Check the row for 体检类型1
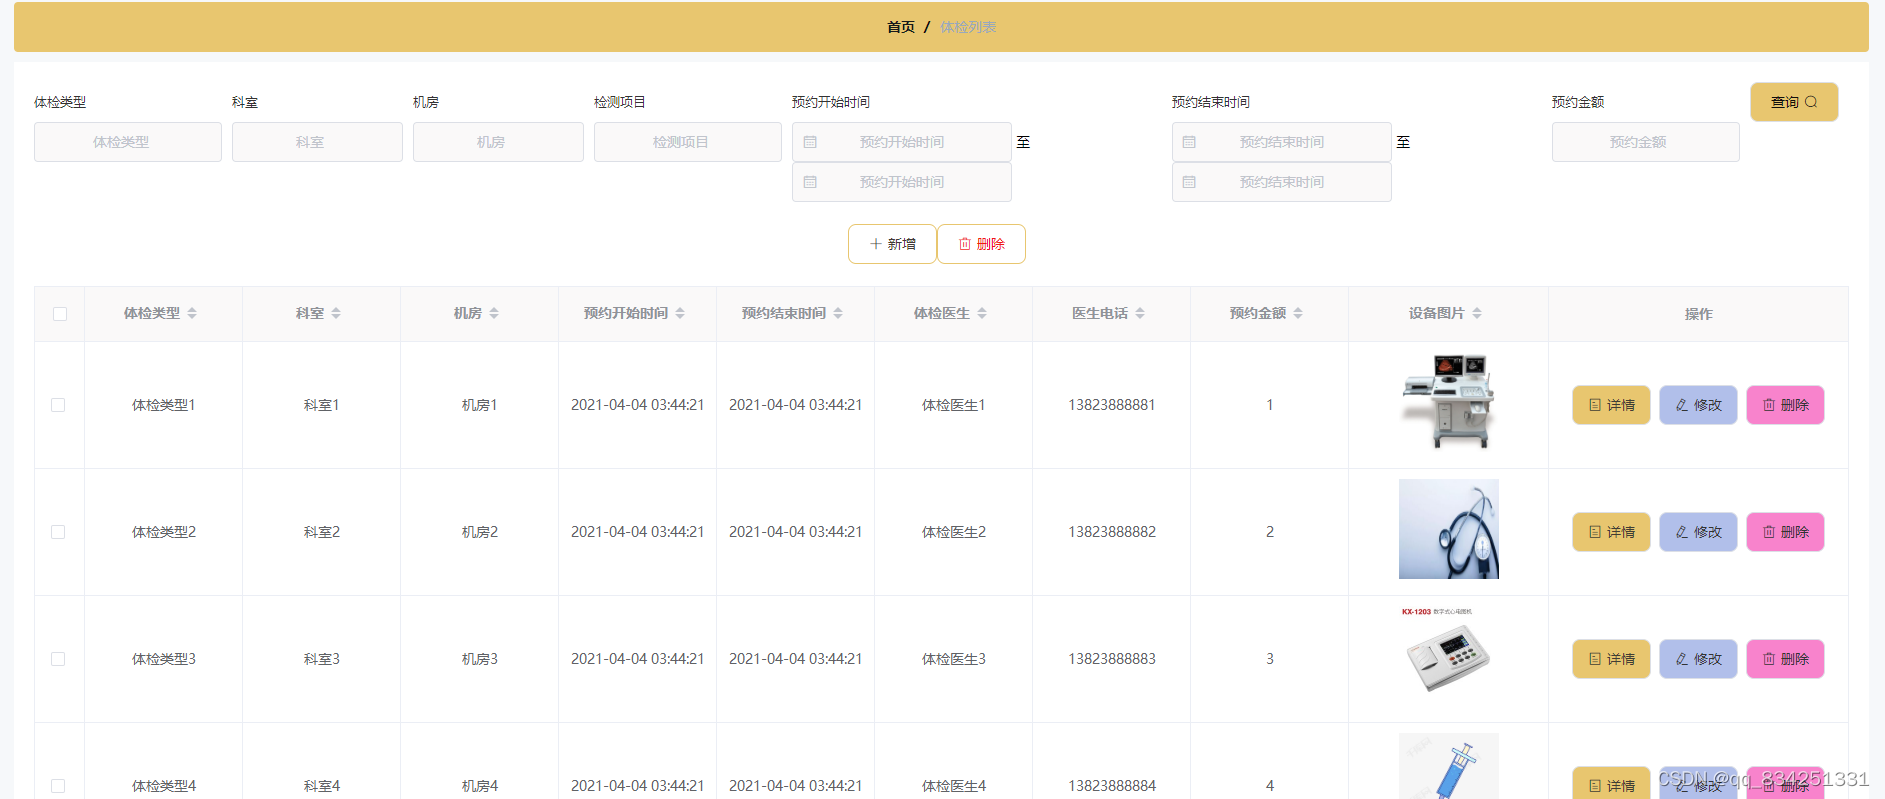This screenshot has height=799, width=1885. [x=58, y=405]
